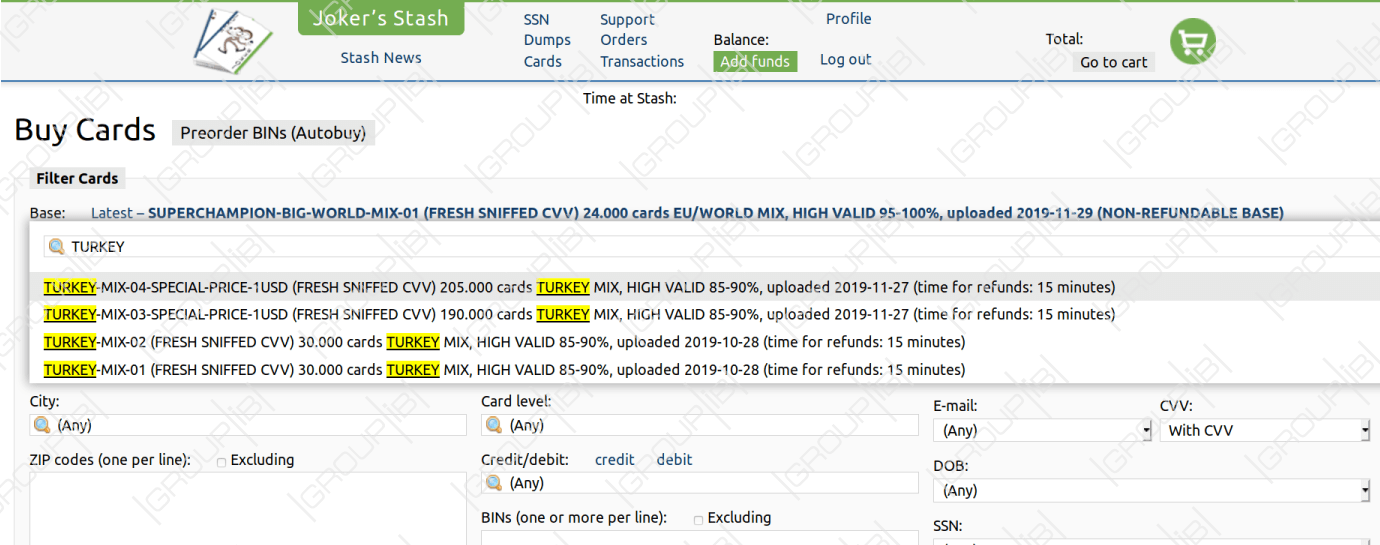Click the magnifier icon in City field
Screen dimensions: 1380x545
[42, 425]
